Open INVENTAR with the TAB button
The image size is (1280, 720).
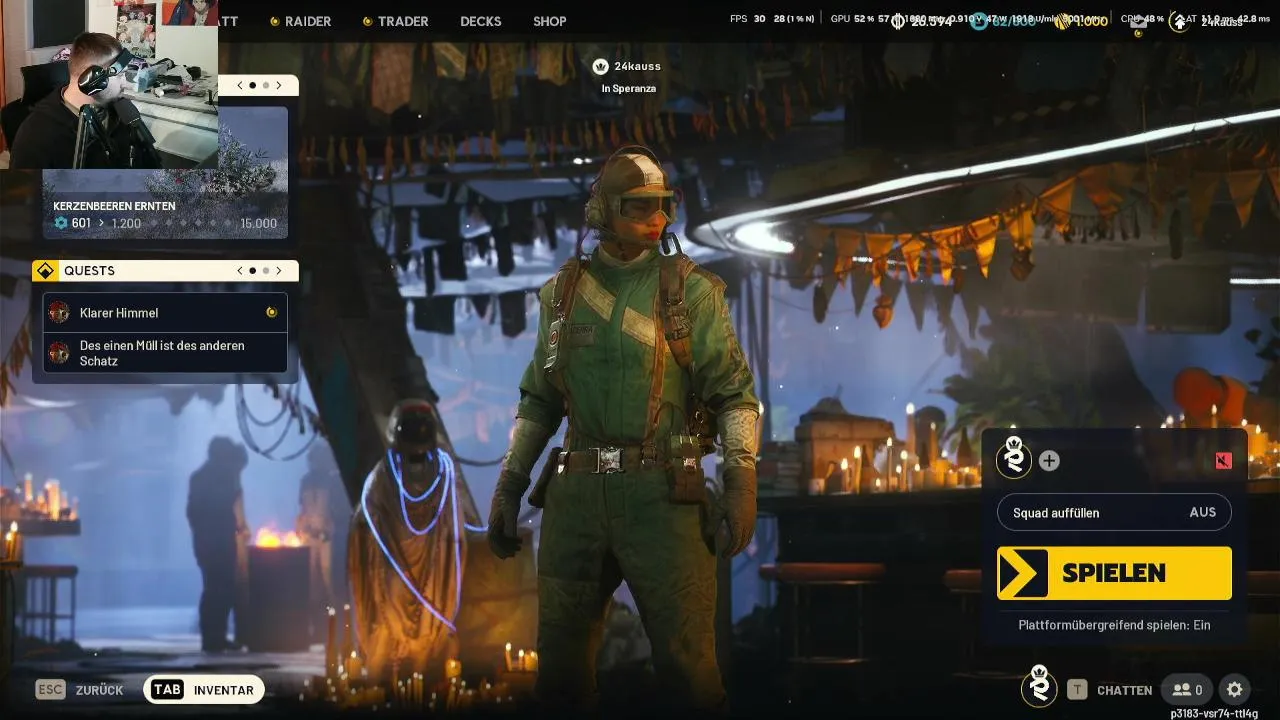(x=204, y=690)
